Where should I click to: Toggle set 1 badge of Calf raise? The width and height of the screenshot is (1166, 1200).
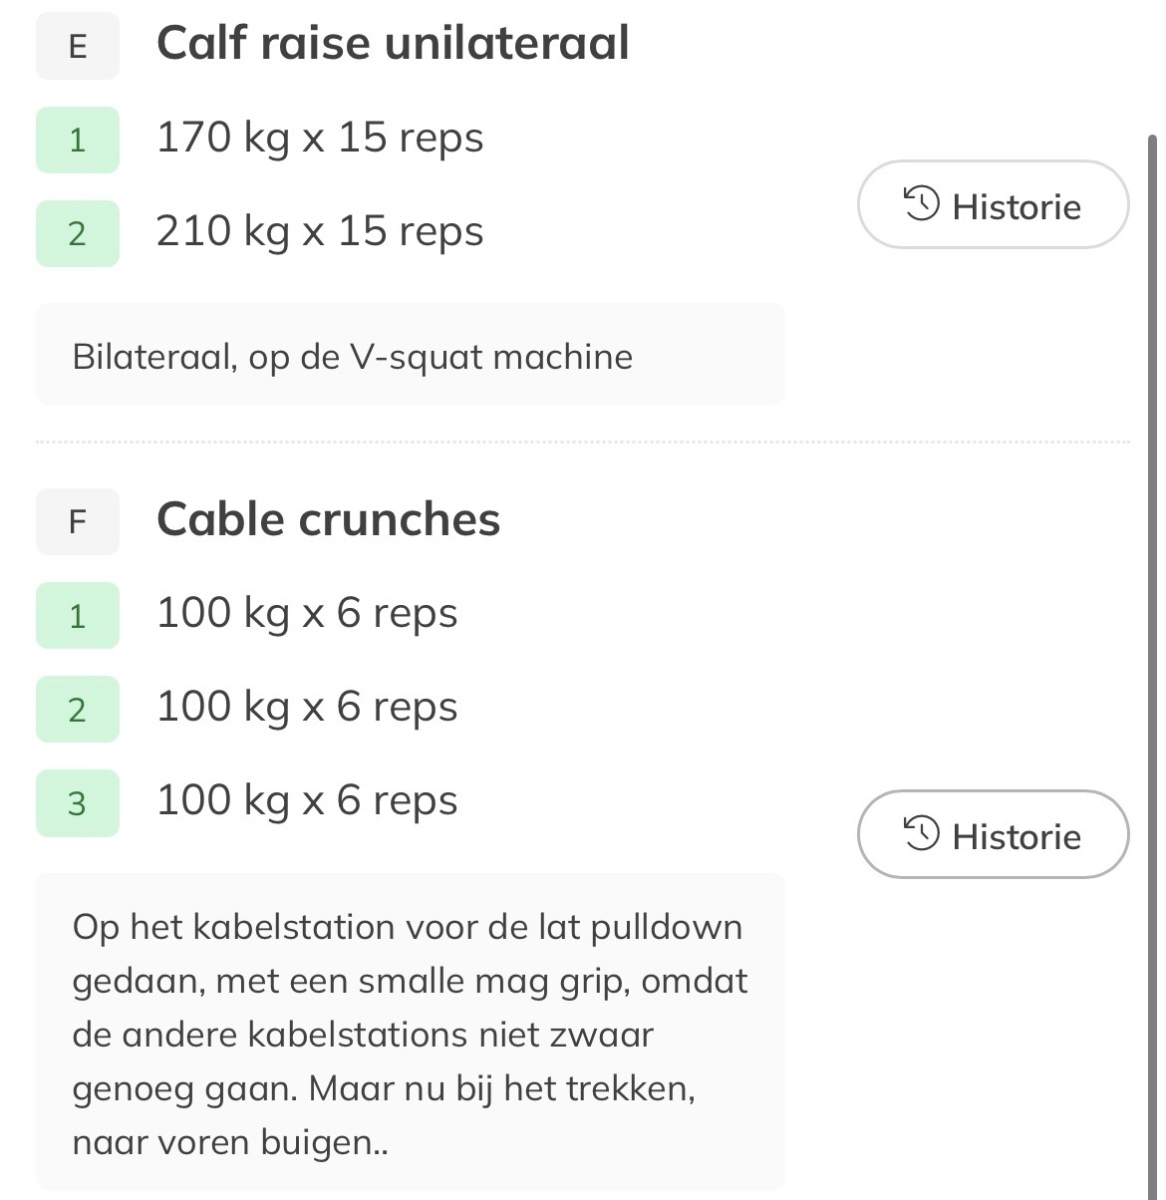(x=77, y=140)
